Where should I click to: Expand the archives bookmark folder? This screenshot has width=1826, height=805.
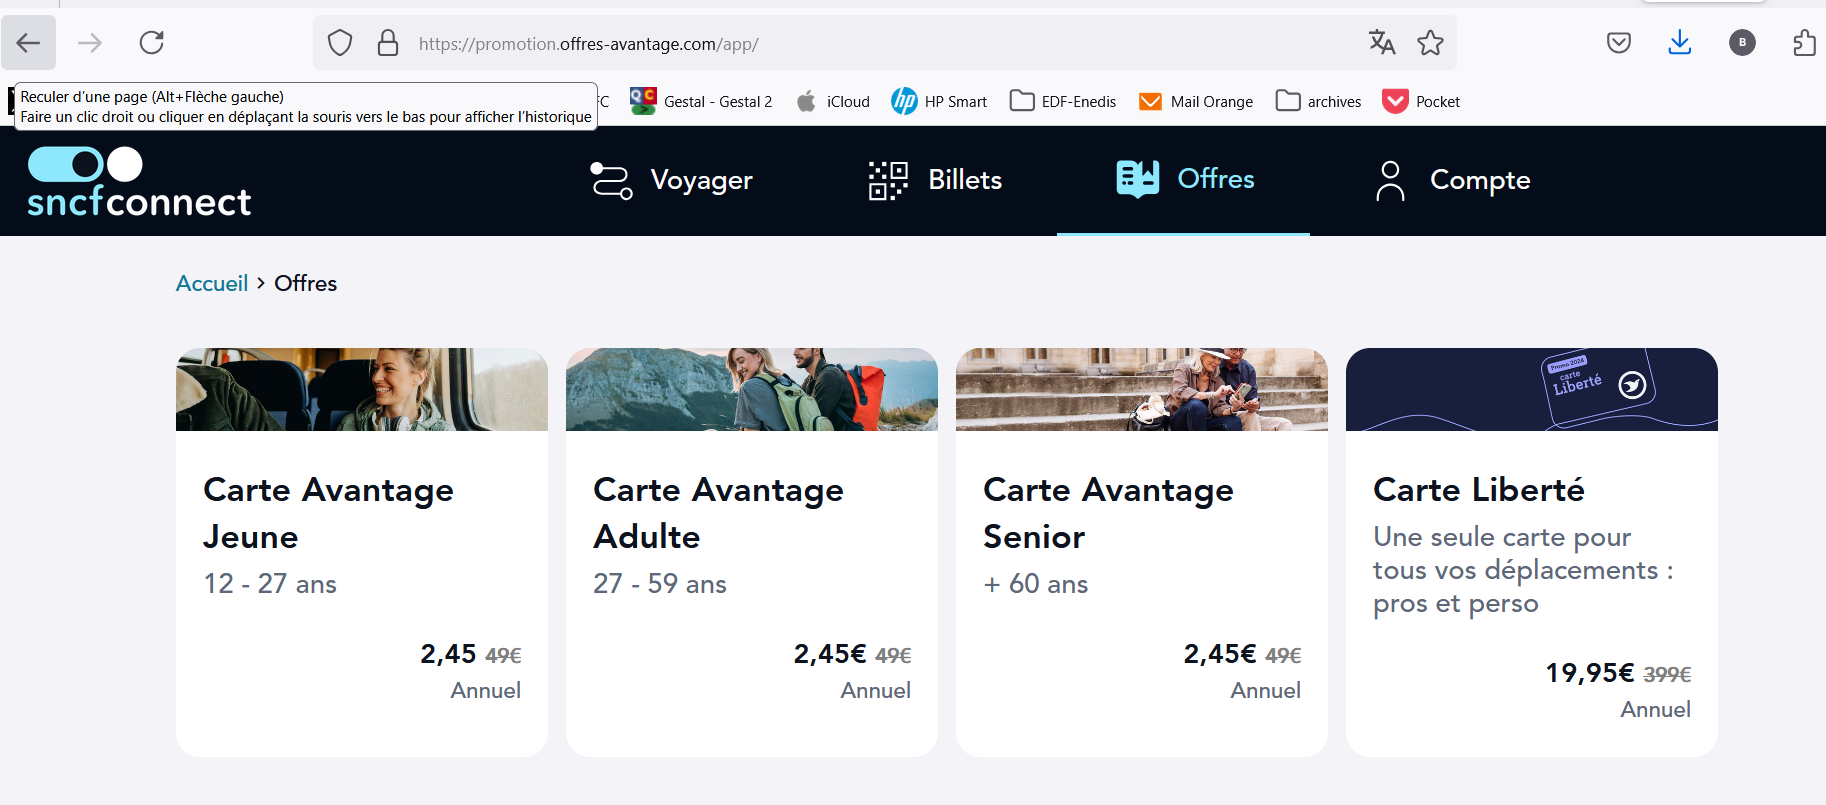tap(1319, 101)
